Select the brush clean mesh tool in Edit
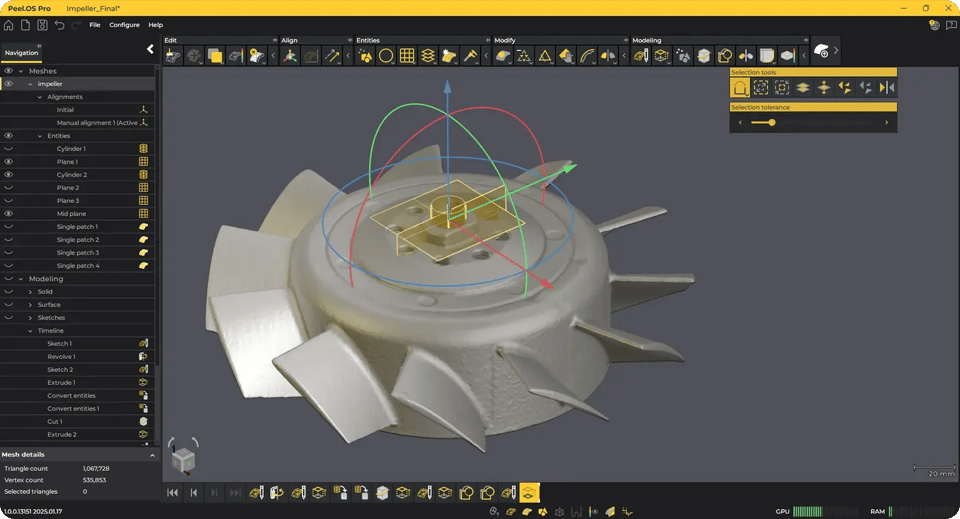This screenshot has height=519, width=960. 173,56
